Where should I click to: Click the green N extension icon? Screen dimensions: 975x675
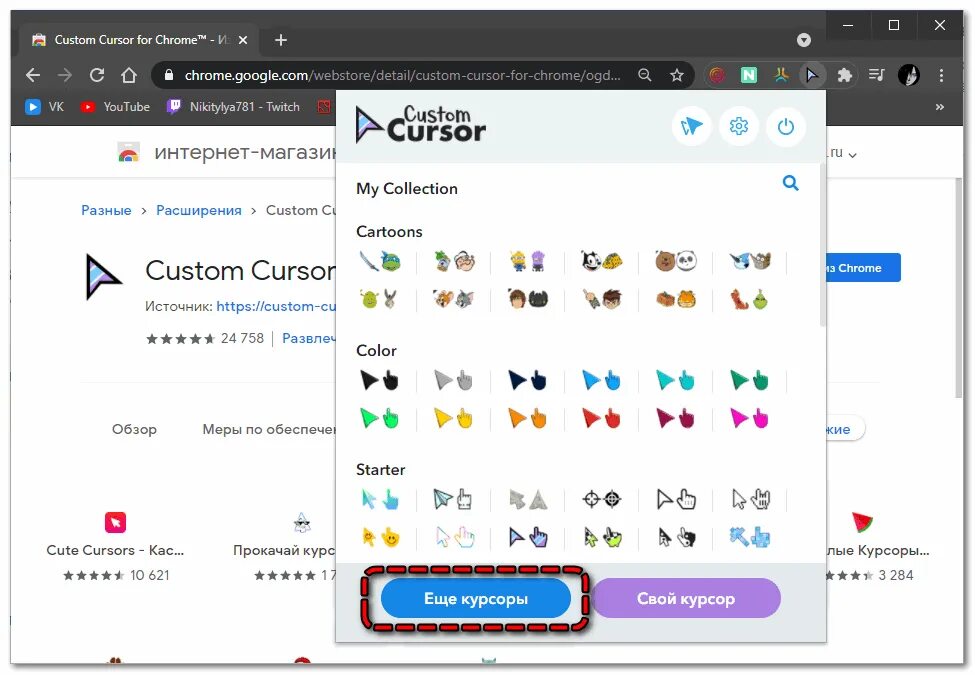(749, 75)
